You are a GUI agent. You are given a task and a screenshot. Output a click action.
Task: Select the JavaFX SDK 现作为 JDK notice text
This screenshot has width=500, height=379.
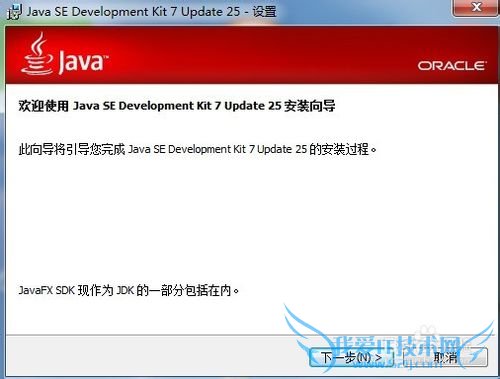point(129,290)
